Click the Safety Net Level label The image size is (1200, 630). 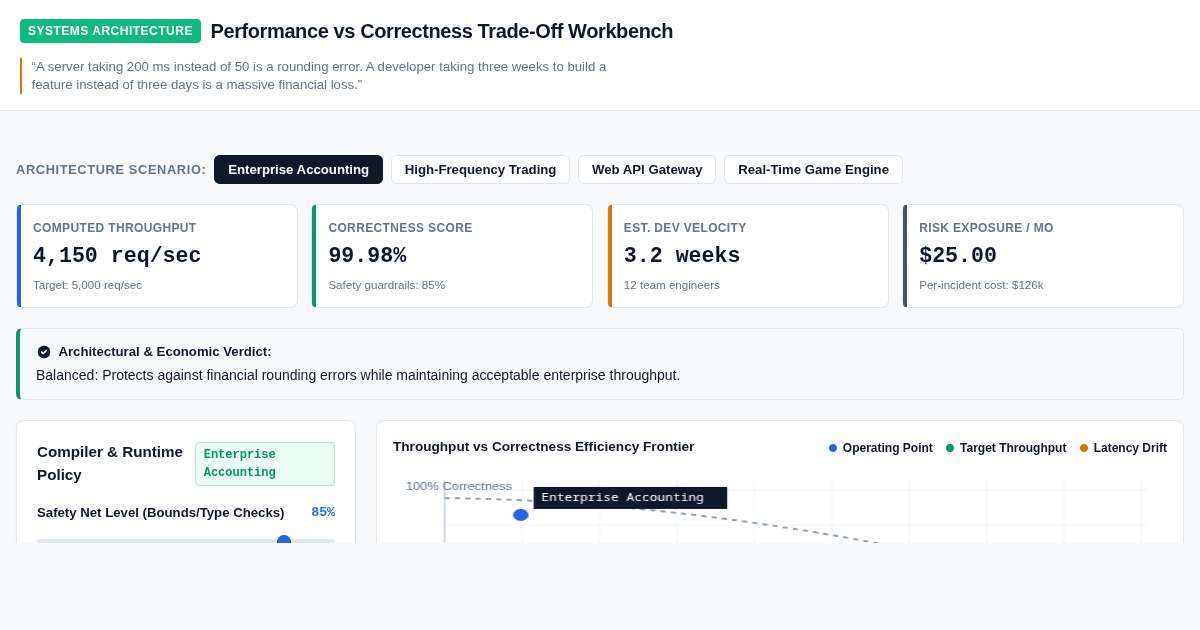pyautogui.click(x=161, y=512)
